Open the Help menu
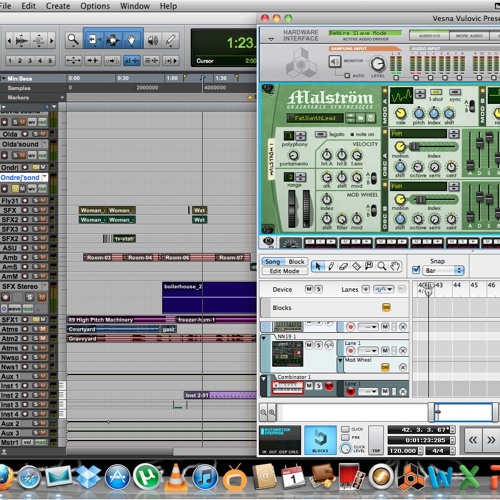The height and width of the screenshot is (500, 500). click(x=168, y=6)
